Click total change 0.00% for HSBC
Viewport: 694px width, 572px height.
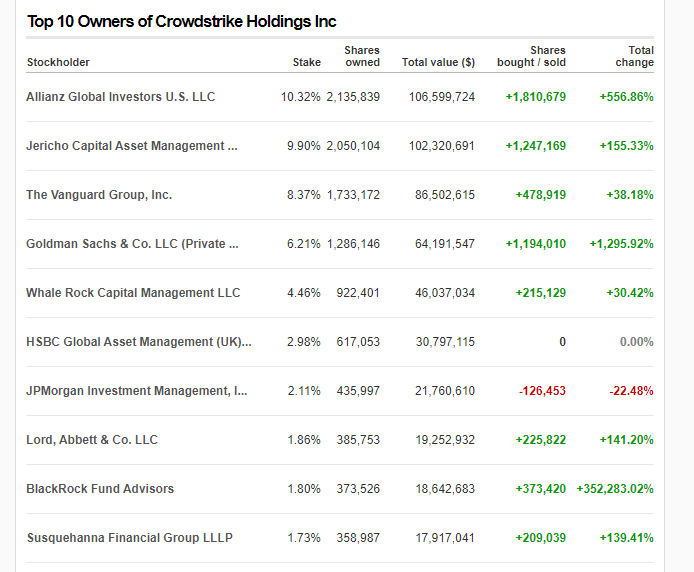(x=636, y=342)
